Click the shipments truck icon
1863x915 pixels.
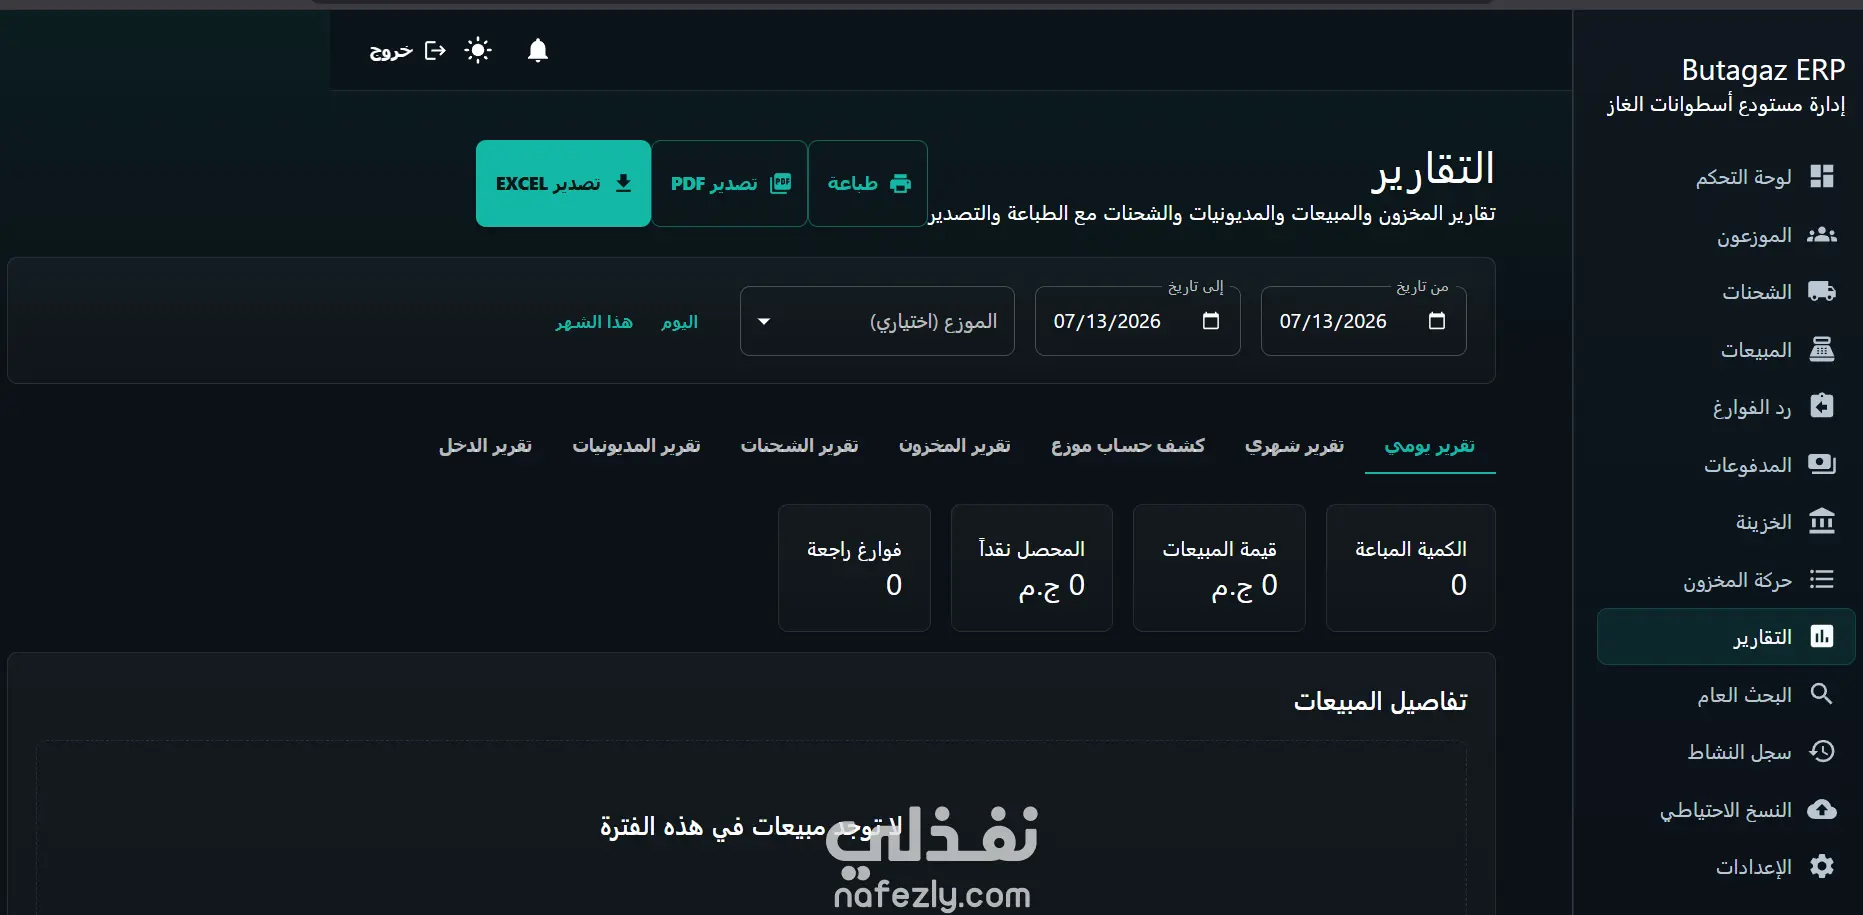[x=1822, y=292]
